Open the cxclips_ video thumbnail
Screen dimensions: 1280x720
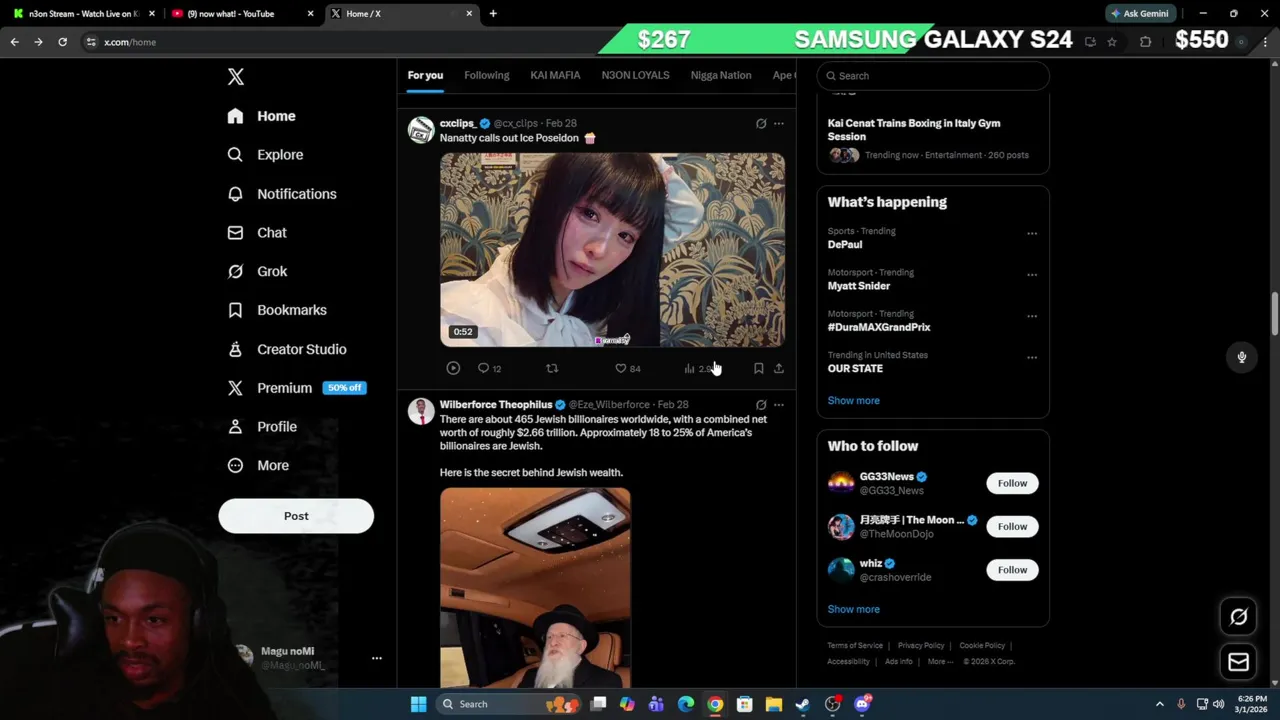coord(612,250)
